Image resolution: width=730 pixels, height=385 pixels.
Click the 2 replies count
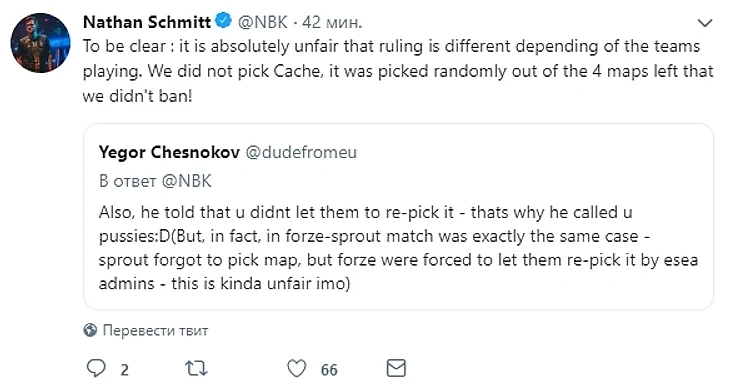pyautogui.click(x=124, y=370)
